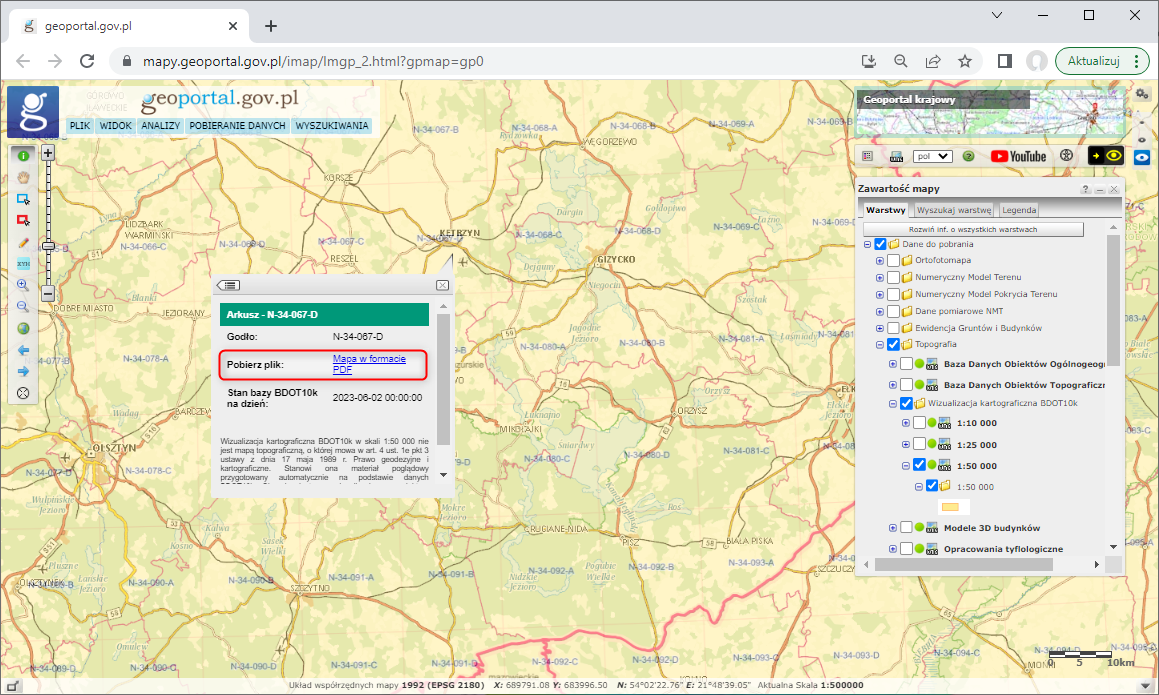The image size is (1159, 695).
Task: Click the green question mark help icon
Action: click(968, 156)
